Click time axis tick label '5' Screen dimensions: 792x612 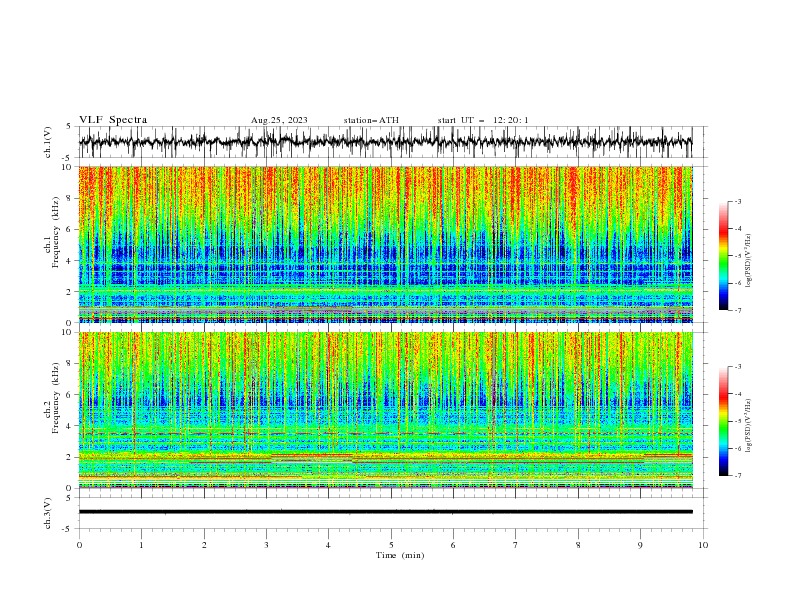(x=391, y=545)
